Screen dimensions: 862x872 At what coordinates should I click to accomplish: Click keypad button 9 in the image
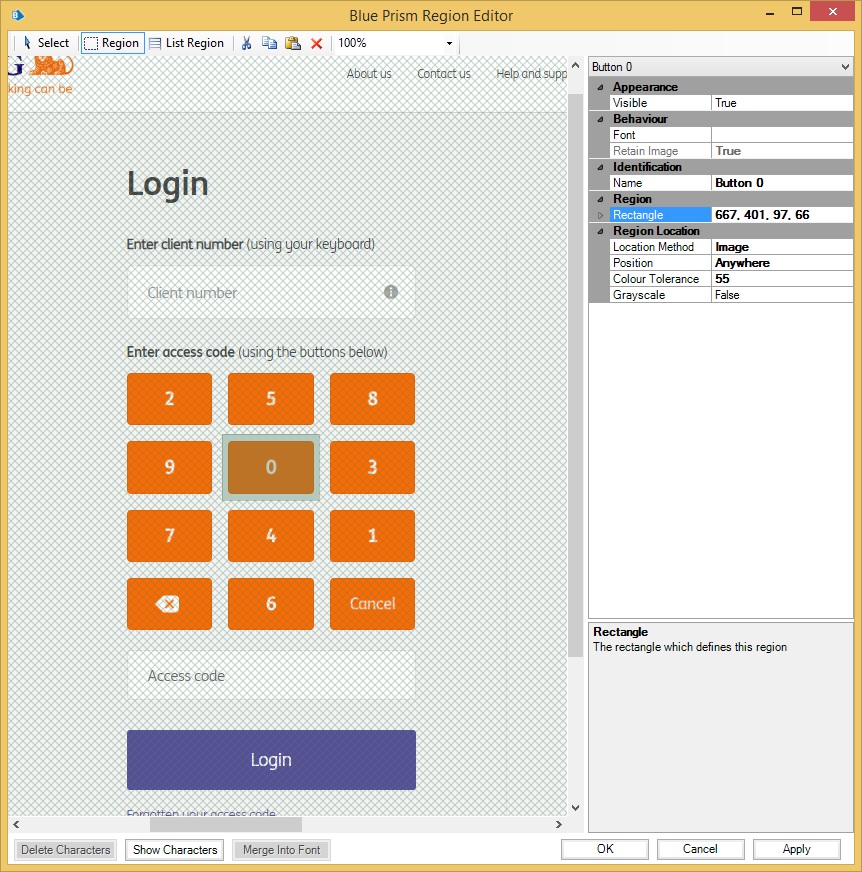pos(170,467)
